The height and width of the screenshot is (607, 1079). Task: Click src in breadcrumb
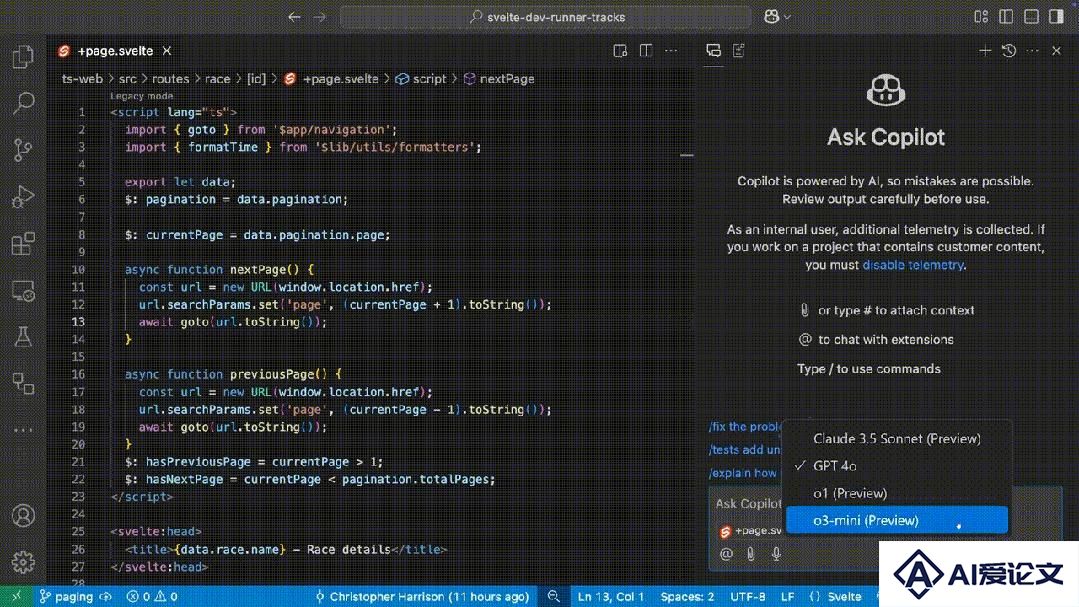[127, 79]
